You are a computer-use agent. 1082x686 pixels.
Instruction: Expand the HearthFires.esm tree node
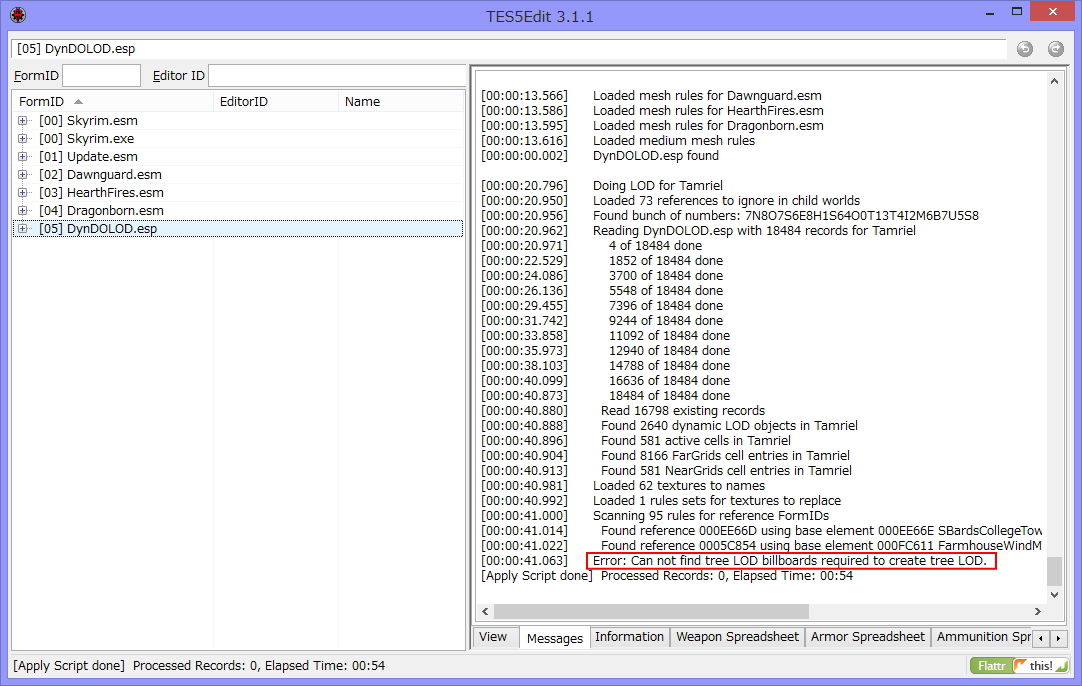(x=23, y=193)
